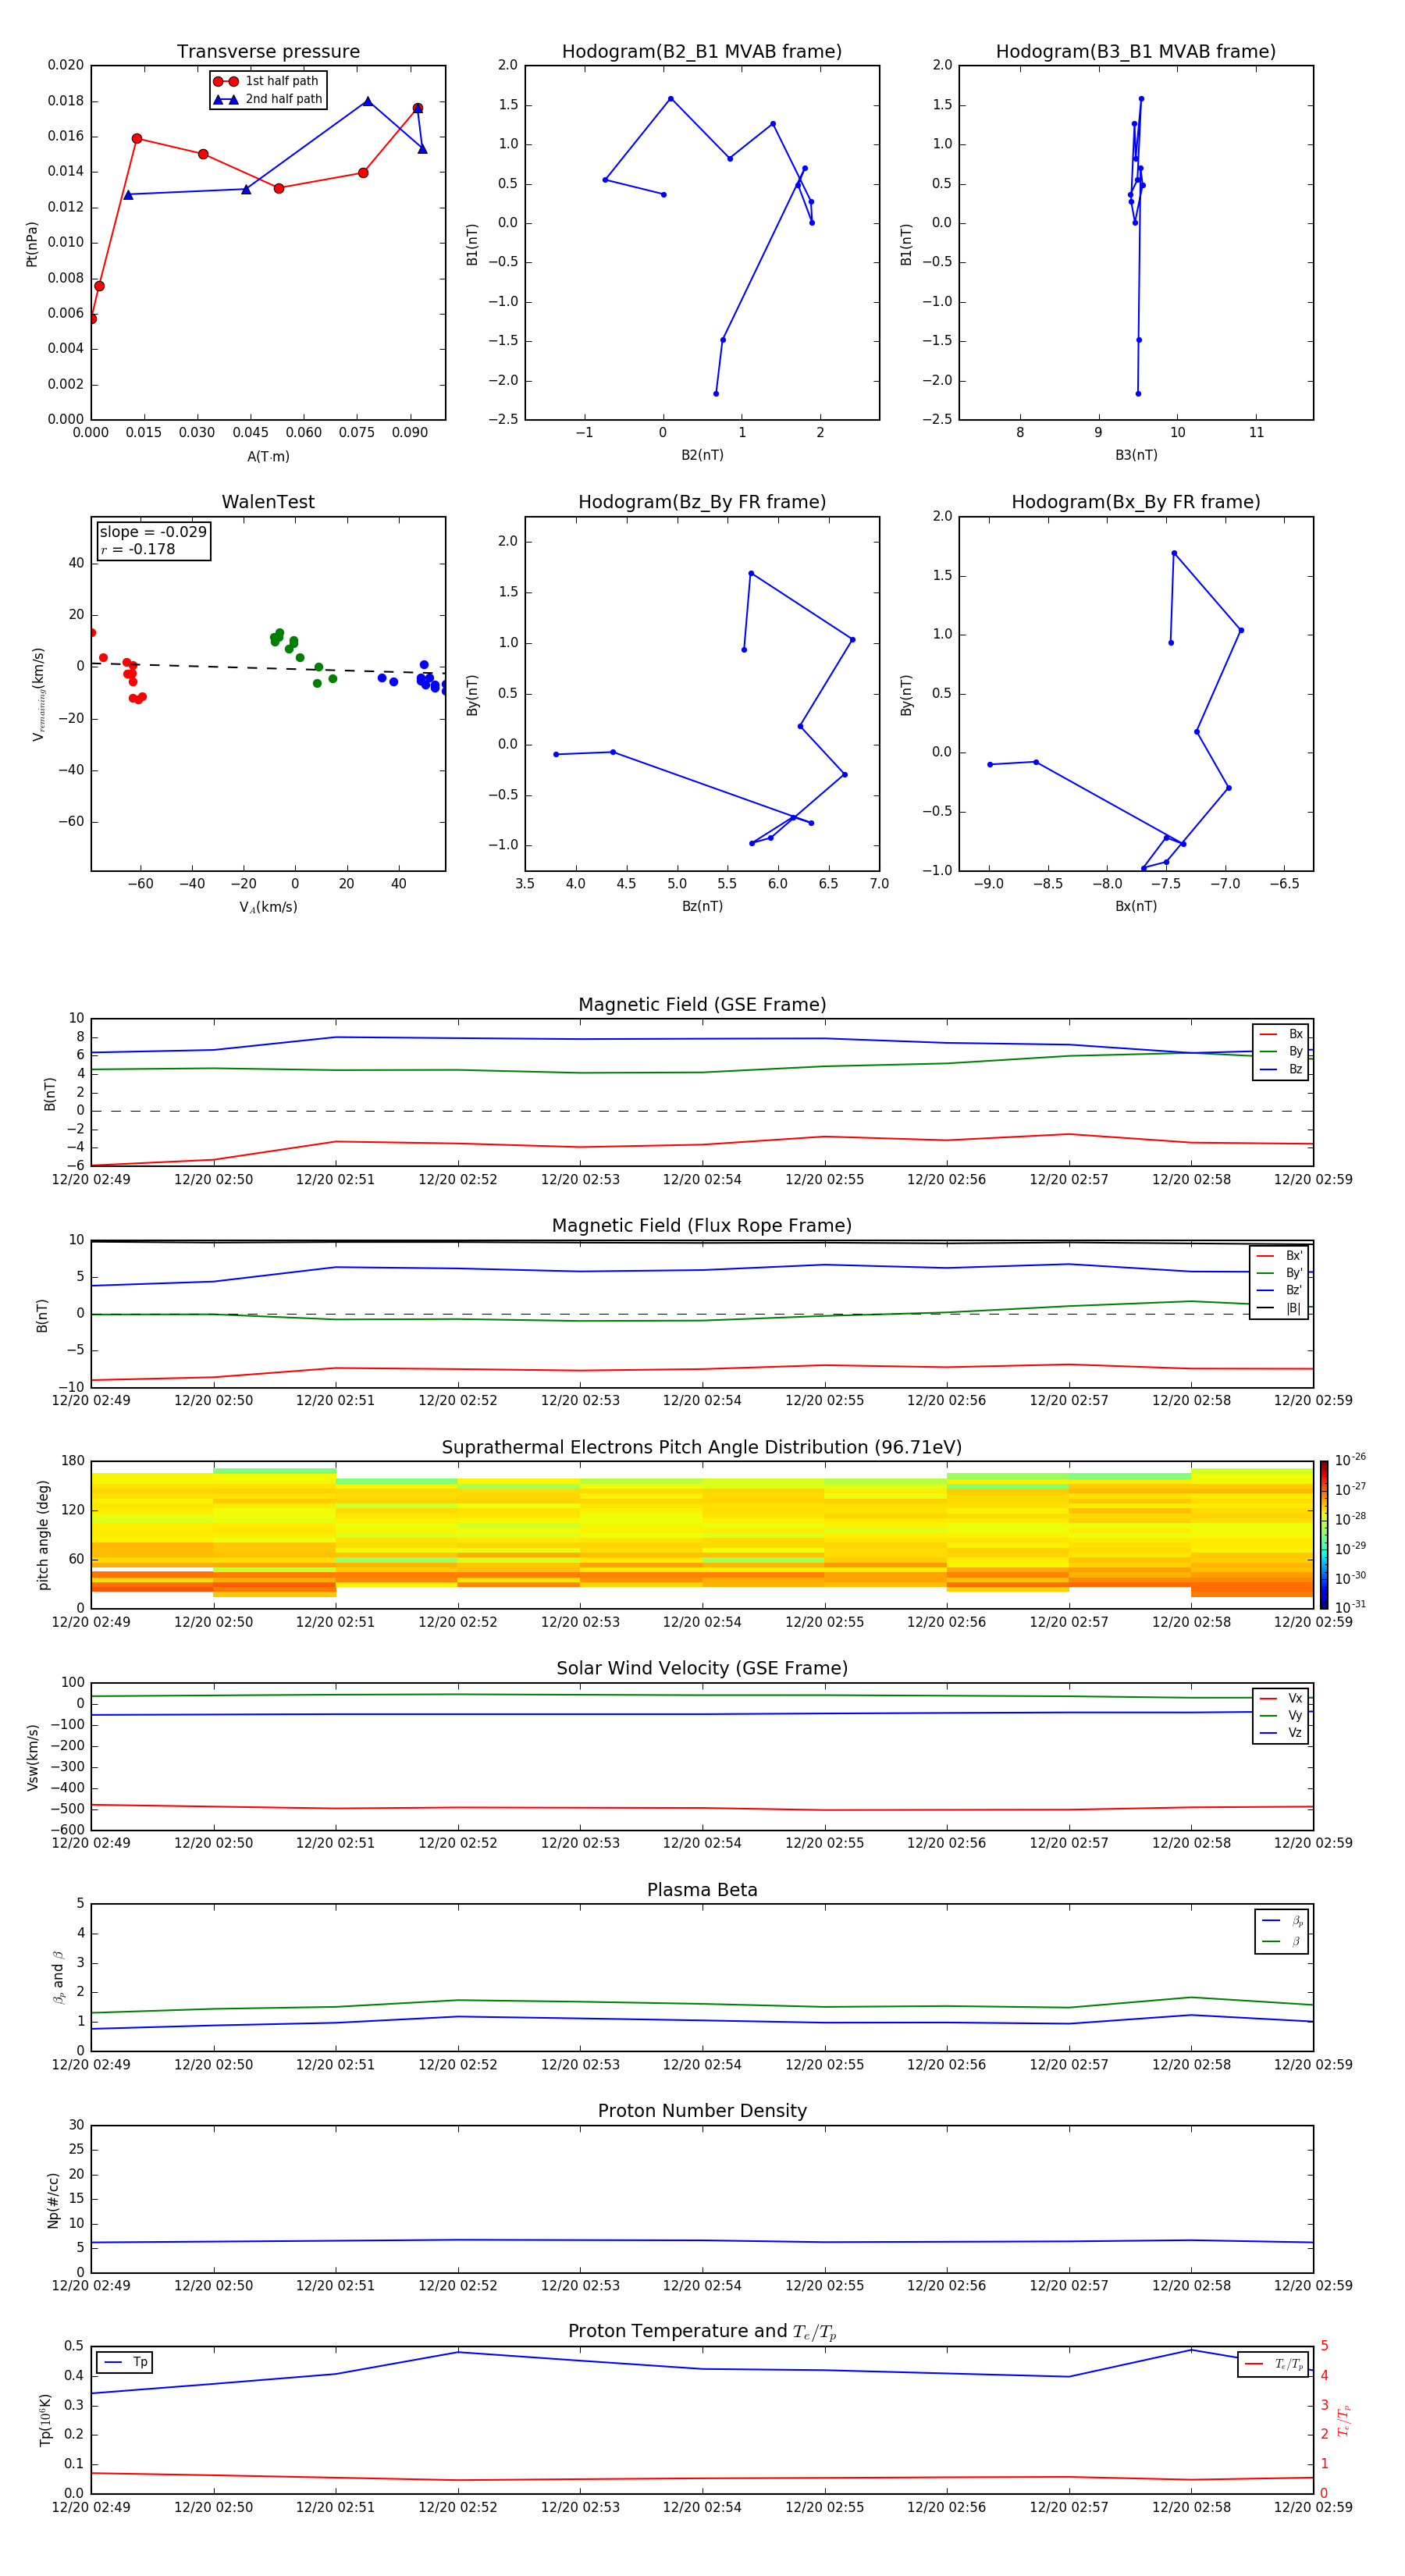
Task: Click the "Solar Wind Velocity (GSE Frame)" title
Action: [702, 1668]
